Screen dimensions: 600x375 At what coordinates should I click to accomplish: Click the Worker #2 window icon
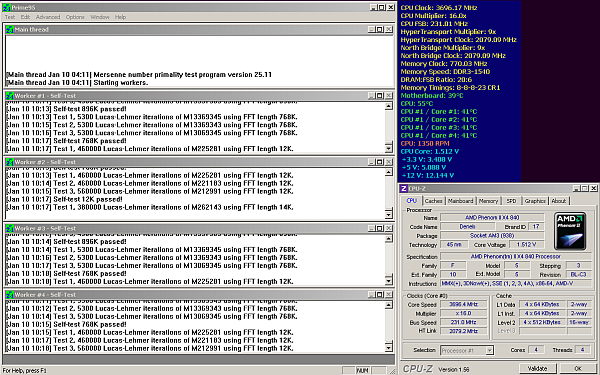click(x=10, y=162)
